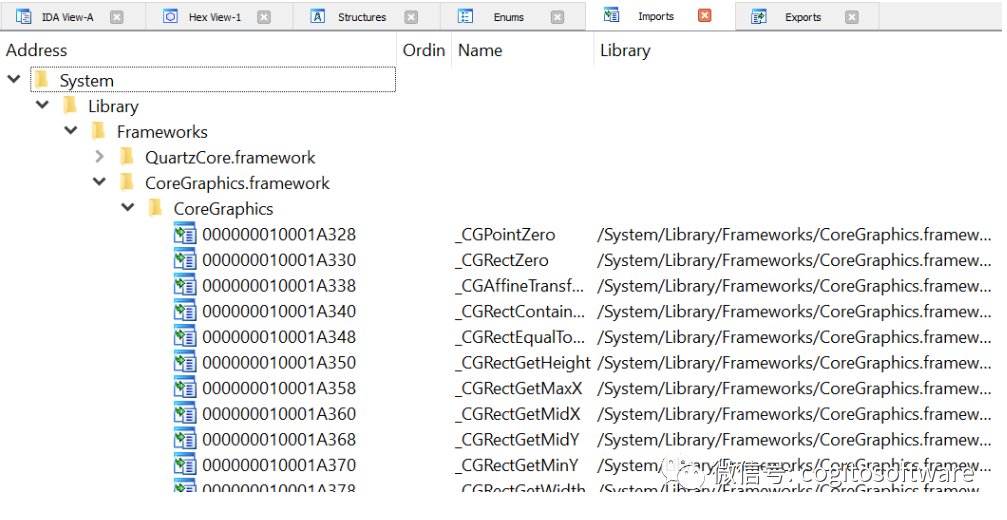Screen dimensions: 1007x520
Task: Select the QuartzCore.framework folder icon
Action: click(x=127, y=157)
